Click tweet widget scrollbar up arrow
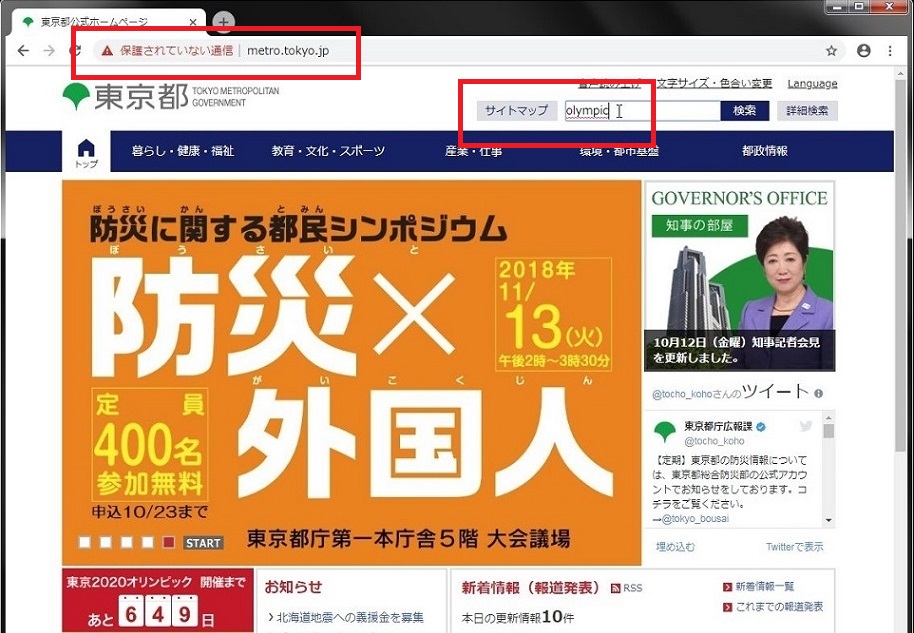Viewport: 914px width, 633px height. click(829, 417)
